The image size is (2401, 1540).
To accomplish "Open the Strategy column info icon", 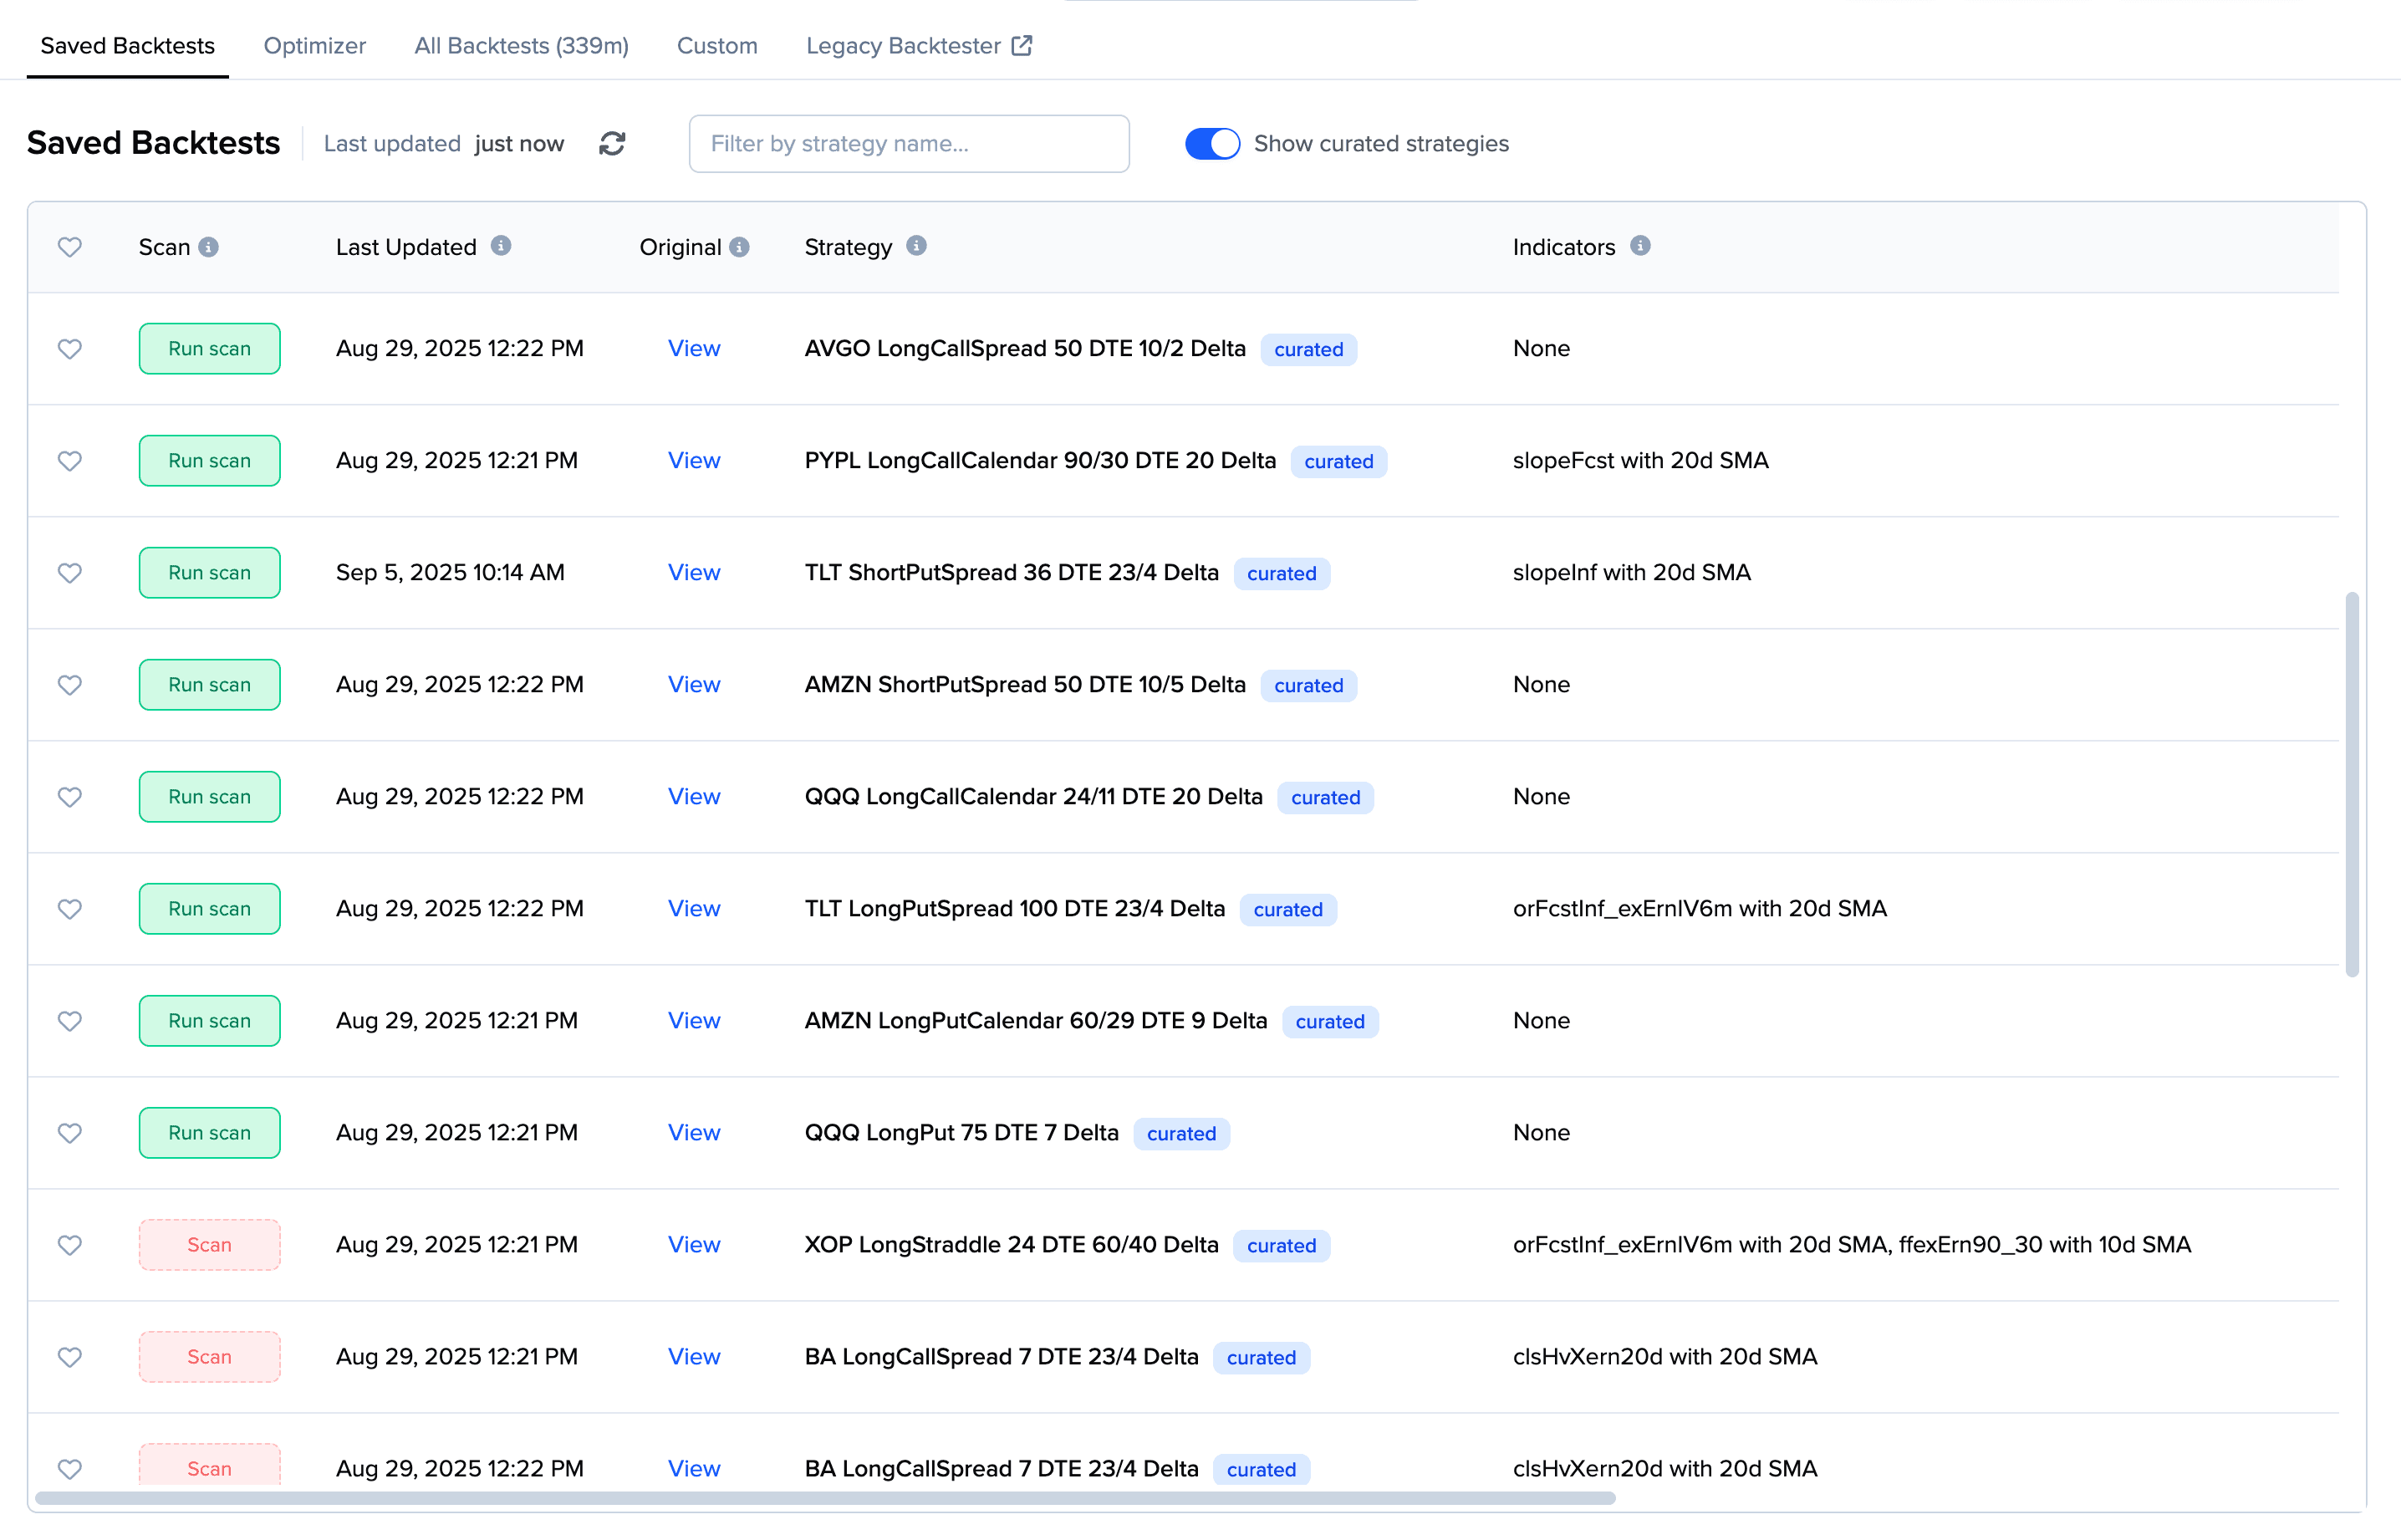I will click(916, 246).
